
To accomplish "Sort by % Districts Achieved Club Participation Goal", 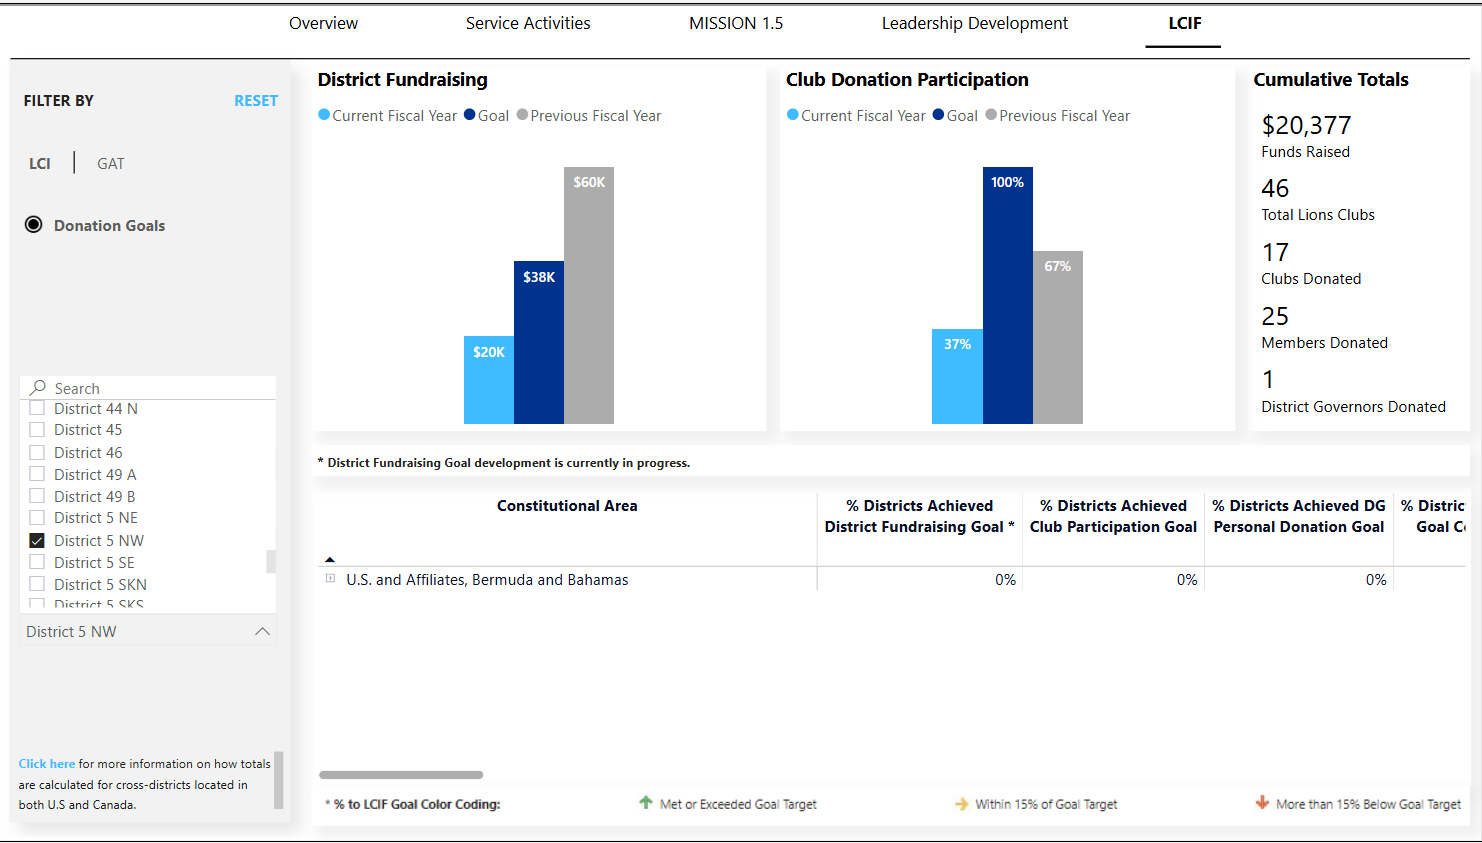I will (1113, 516).
